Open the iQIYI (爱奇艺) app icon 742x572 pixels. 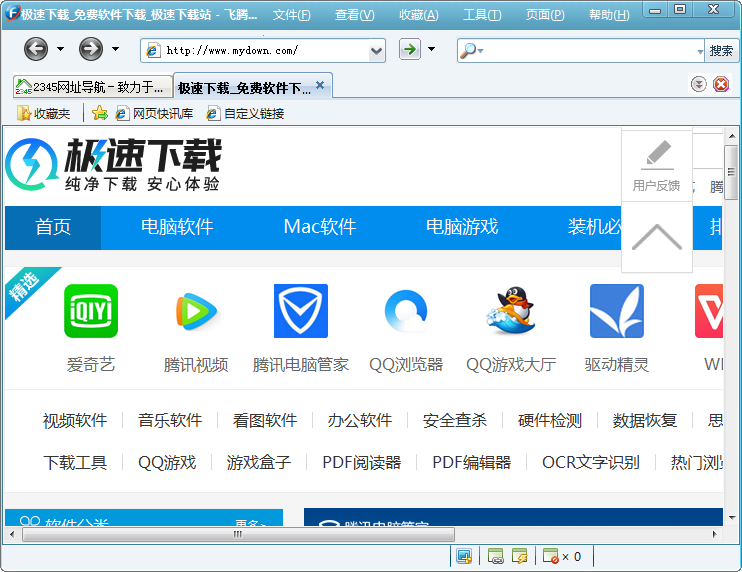(x=91, y=311)
